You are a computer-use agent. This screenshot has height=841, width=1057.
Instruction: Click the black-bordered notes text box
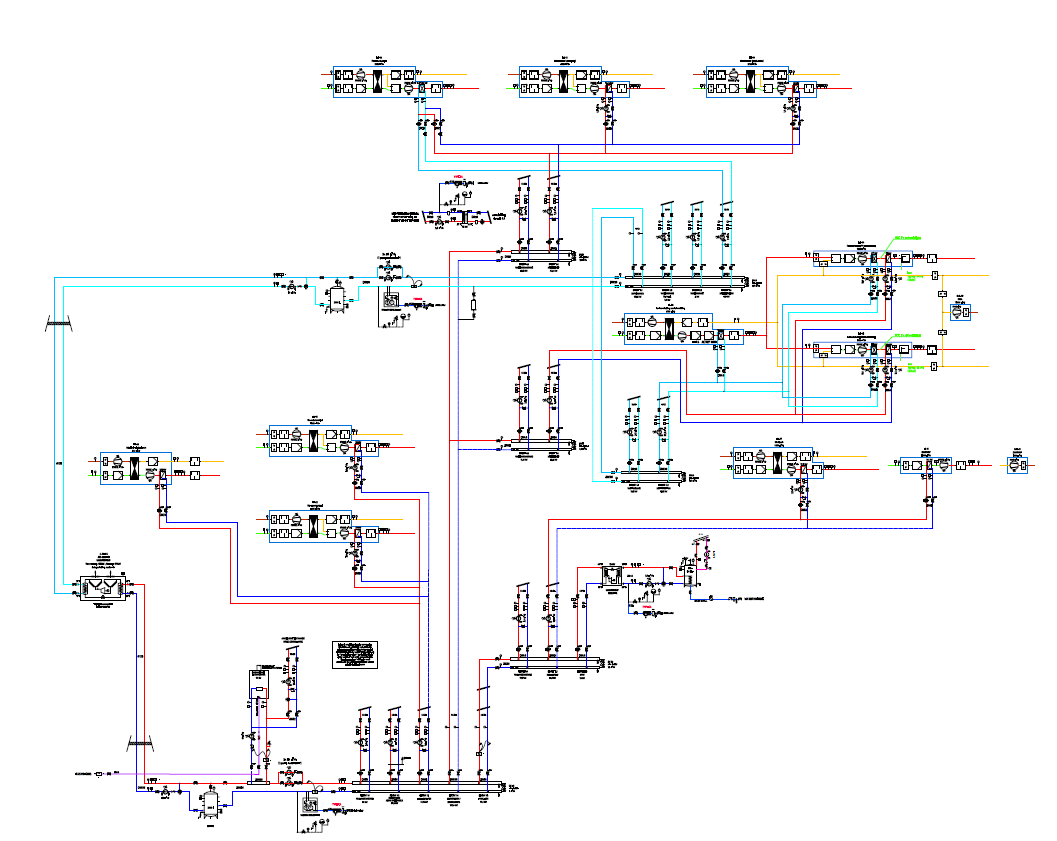355,655
